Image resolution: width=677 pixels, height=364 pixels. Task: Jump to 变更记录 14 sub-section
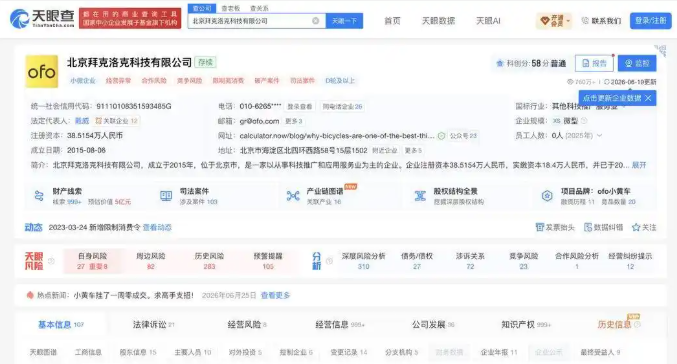click(x=349, y=352)
